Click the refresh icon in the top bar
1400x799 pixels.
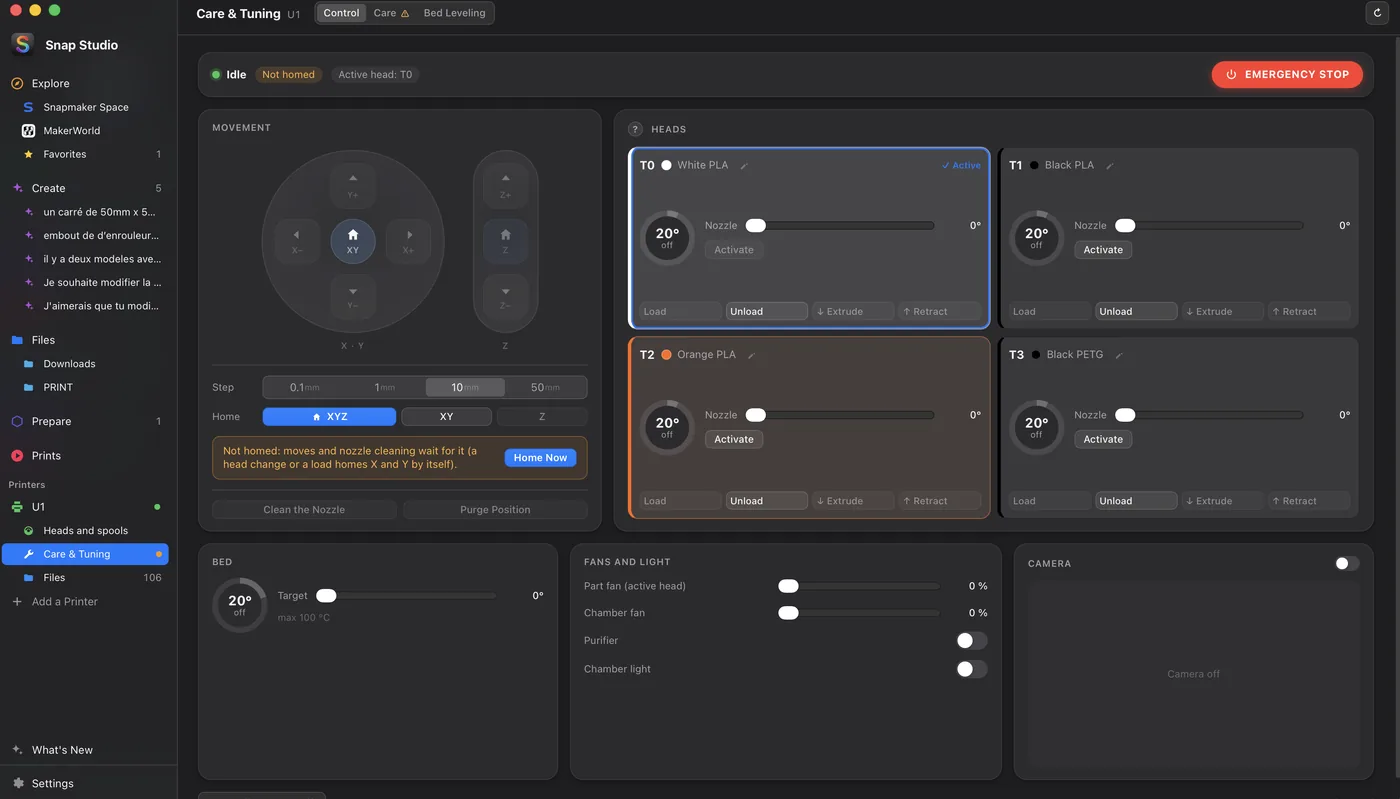(x=1378, y=13)
